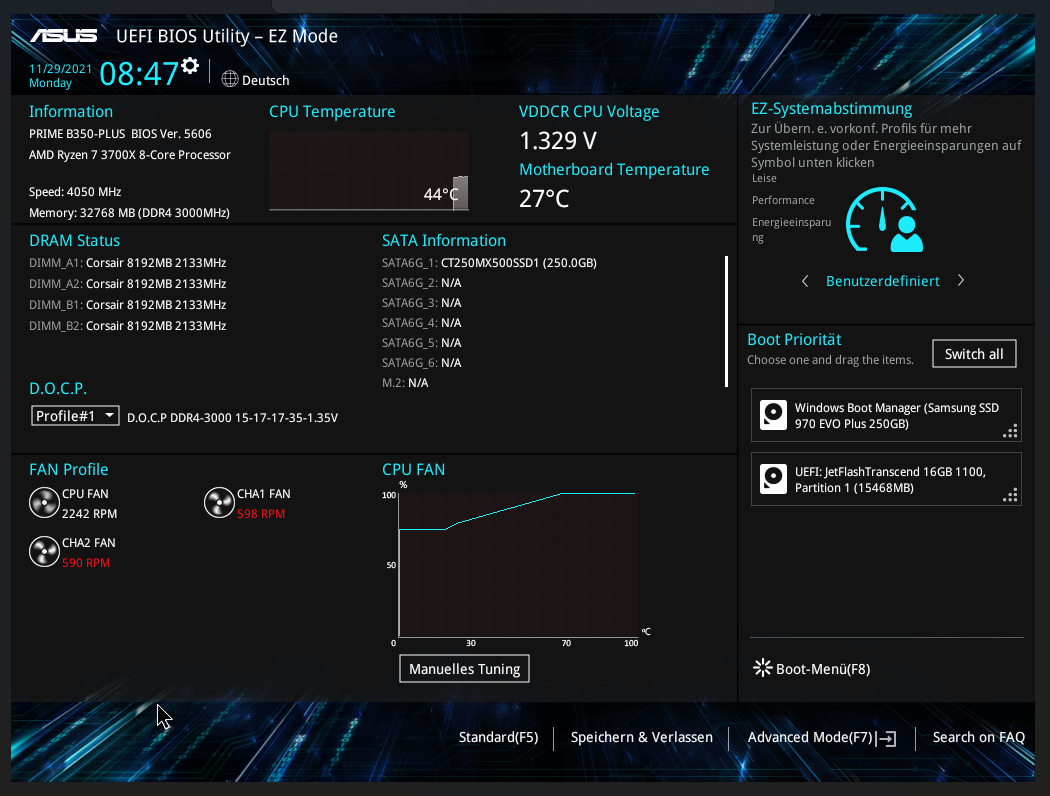Click CHA1 FAN 598 RPM reading
The height and width of the screenshot is (796, 1050).
point(261,513)
